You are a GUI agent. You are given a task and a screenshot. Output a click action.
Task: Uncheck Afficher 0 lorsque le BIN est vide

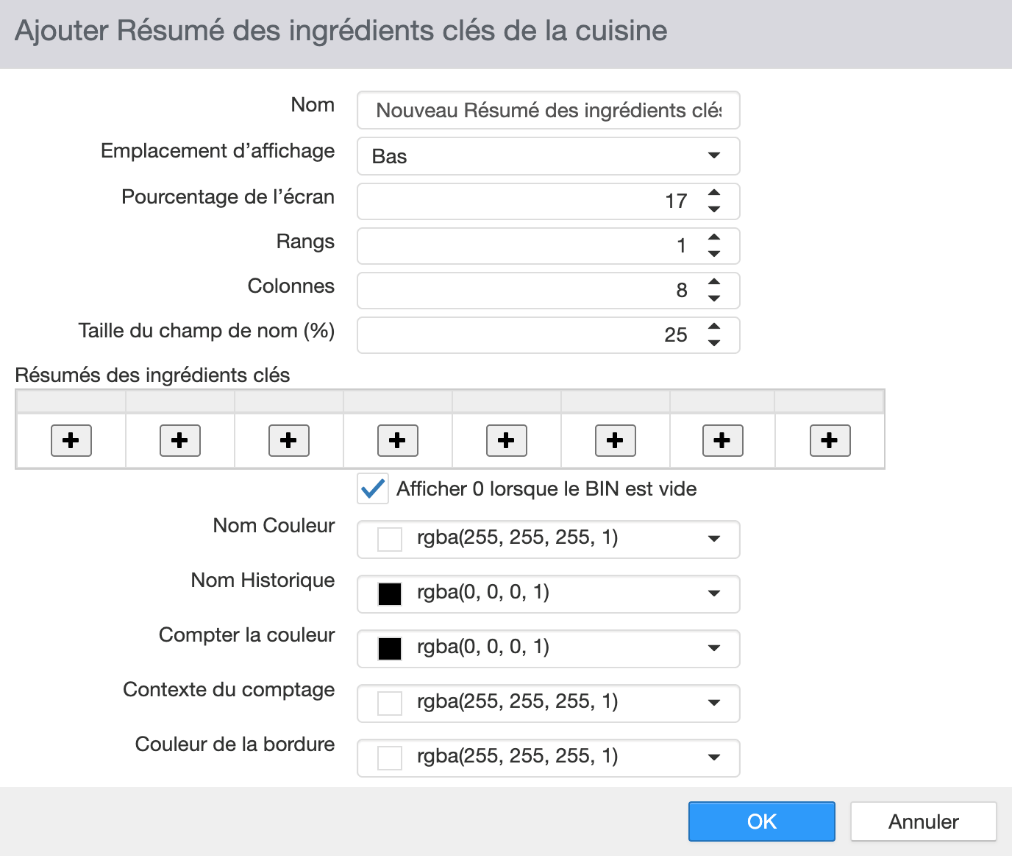tap(372, 489)
